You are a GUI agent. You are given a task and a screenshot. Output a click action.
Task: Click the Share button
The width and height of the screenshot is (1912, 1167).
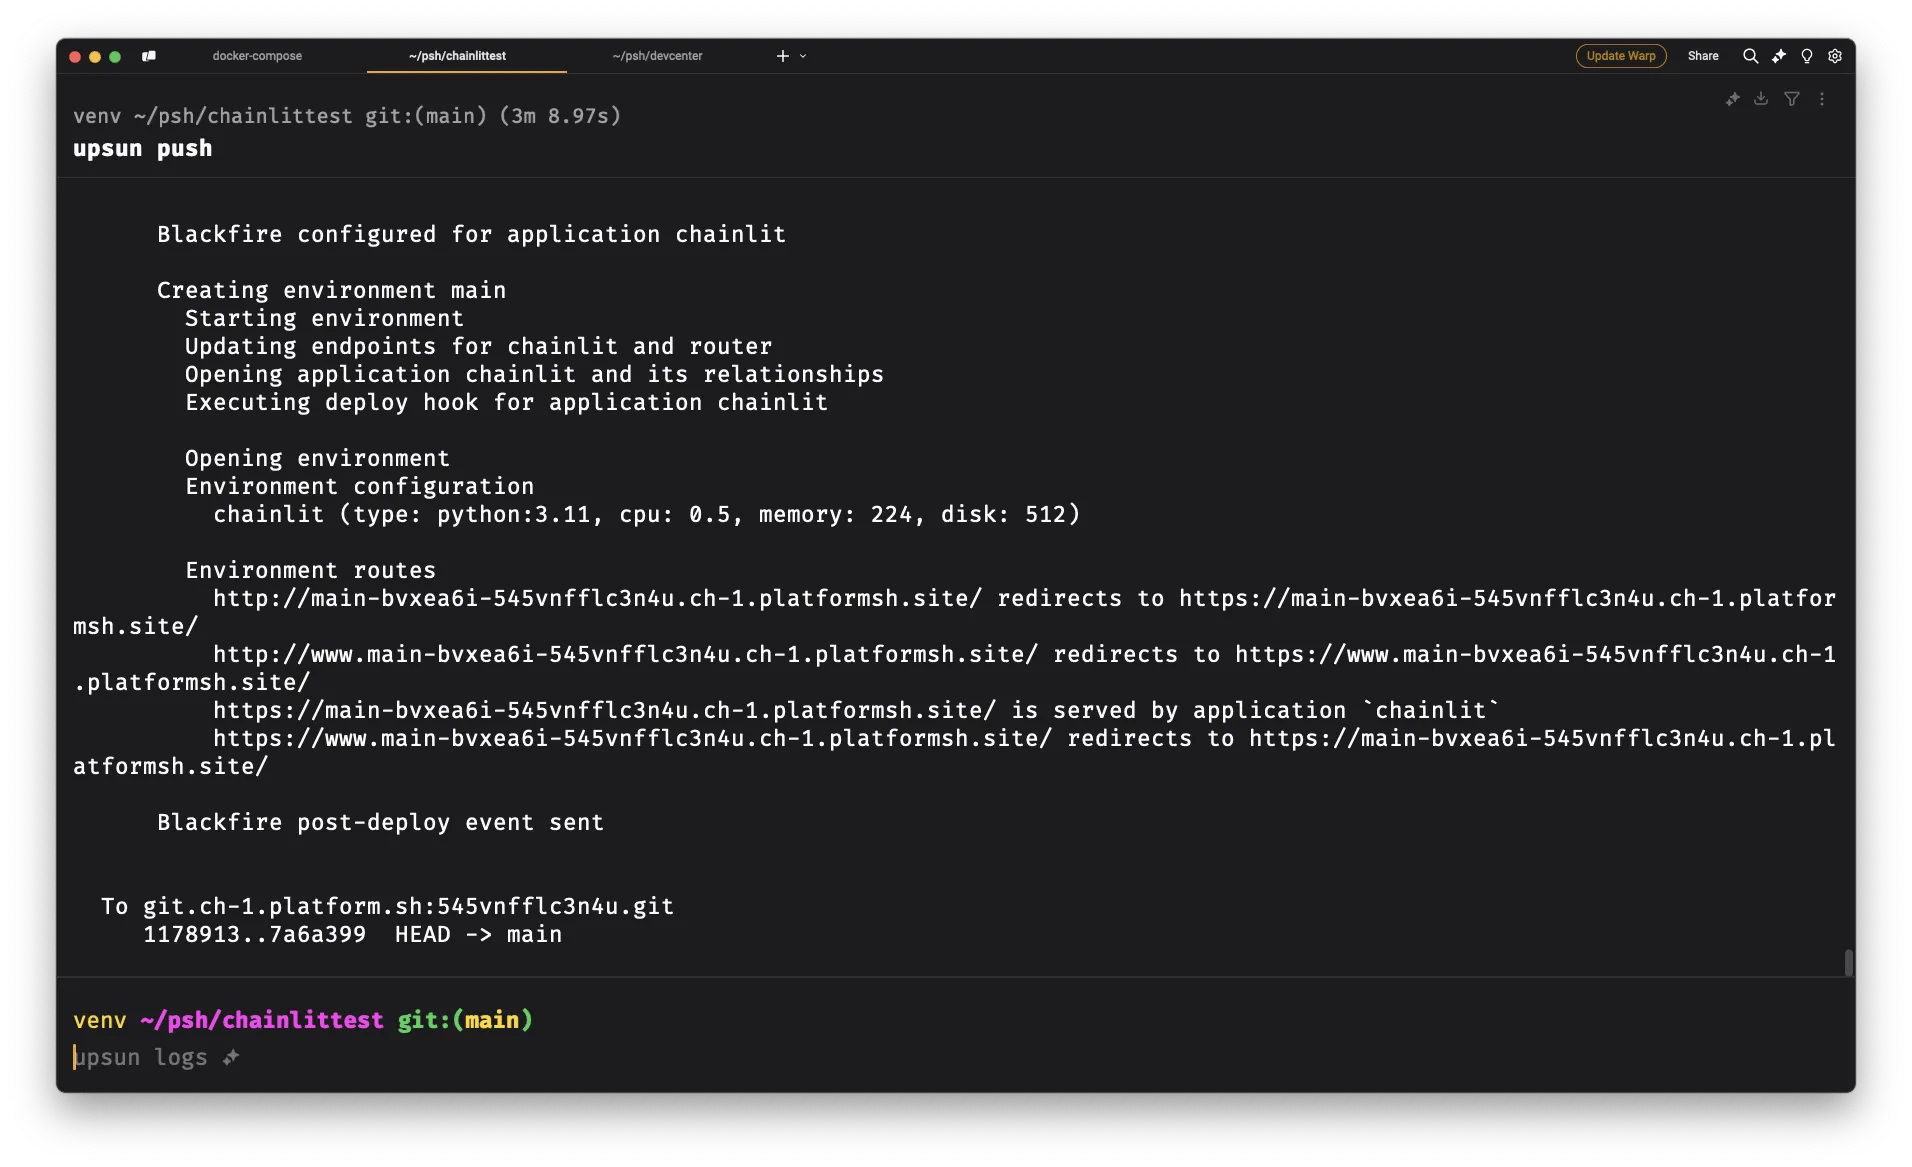(x=1702, y=56)
